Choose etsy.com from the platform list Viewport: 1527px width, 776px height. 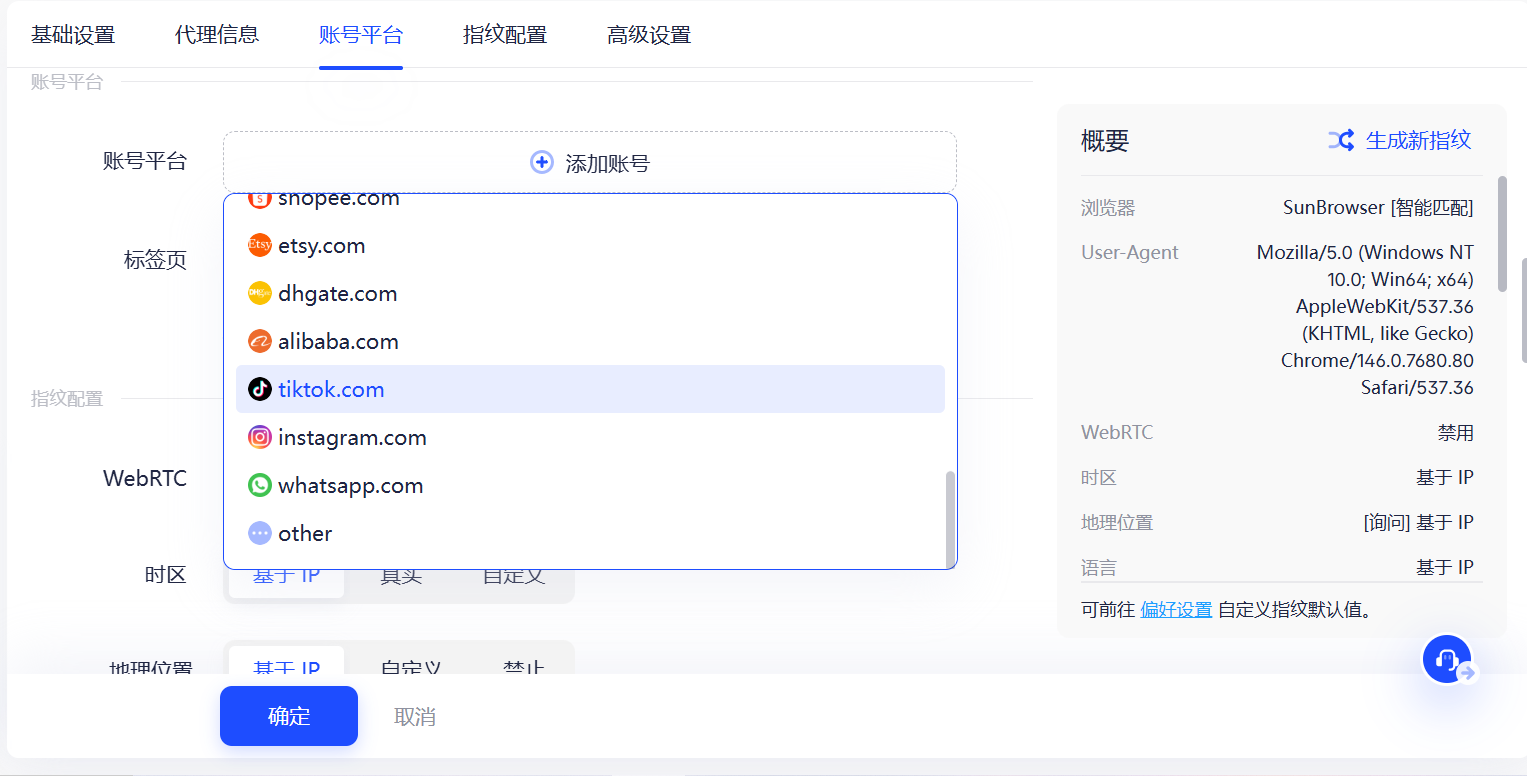coord(590,245)
